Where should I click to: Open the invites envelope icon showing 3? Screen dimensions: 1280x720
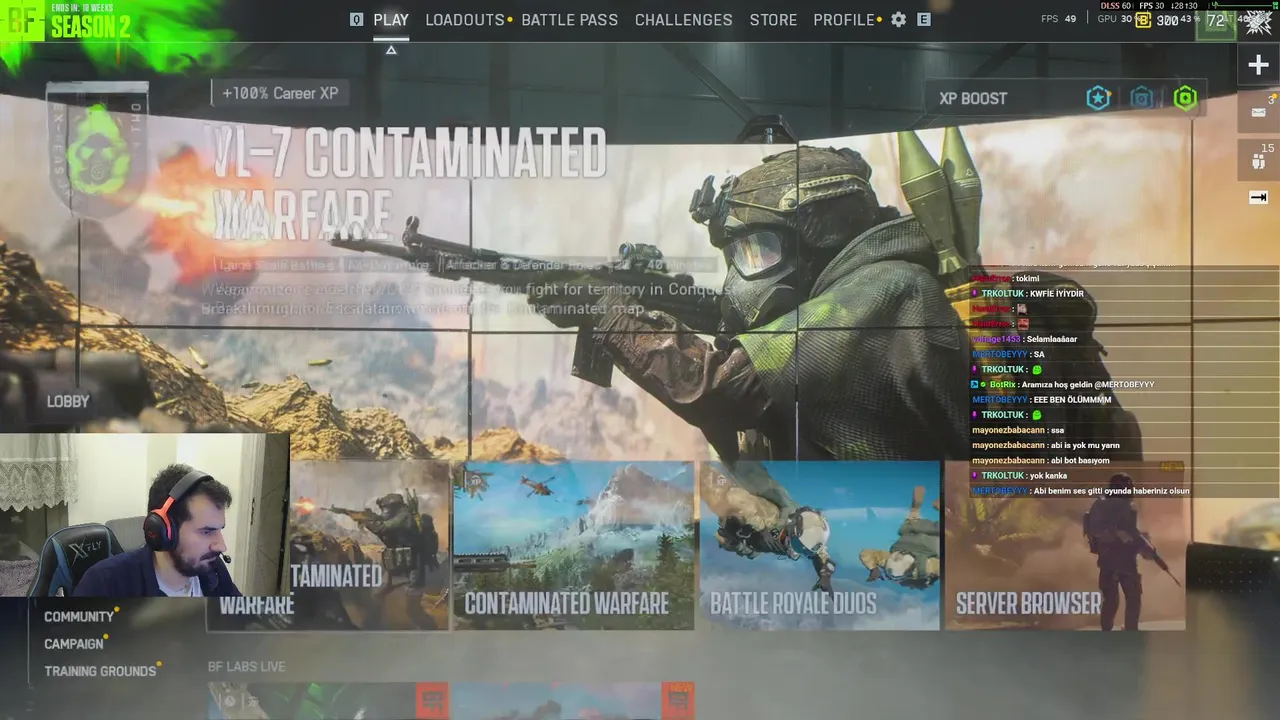tap(1258, 110)
